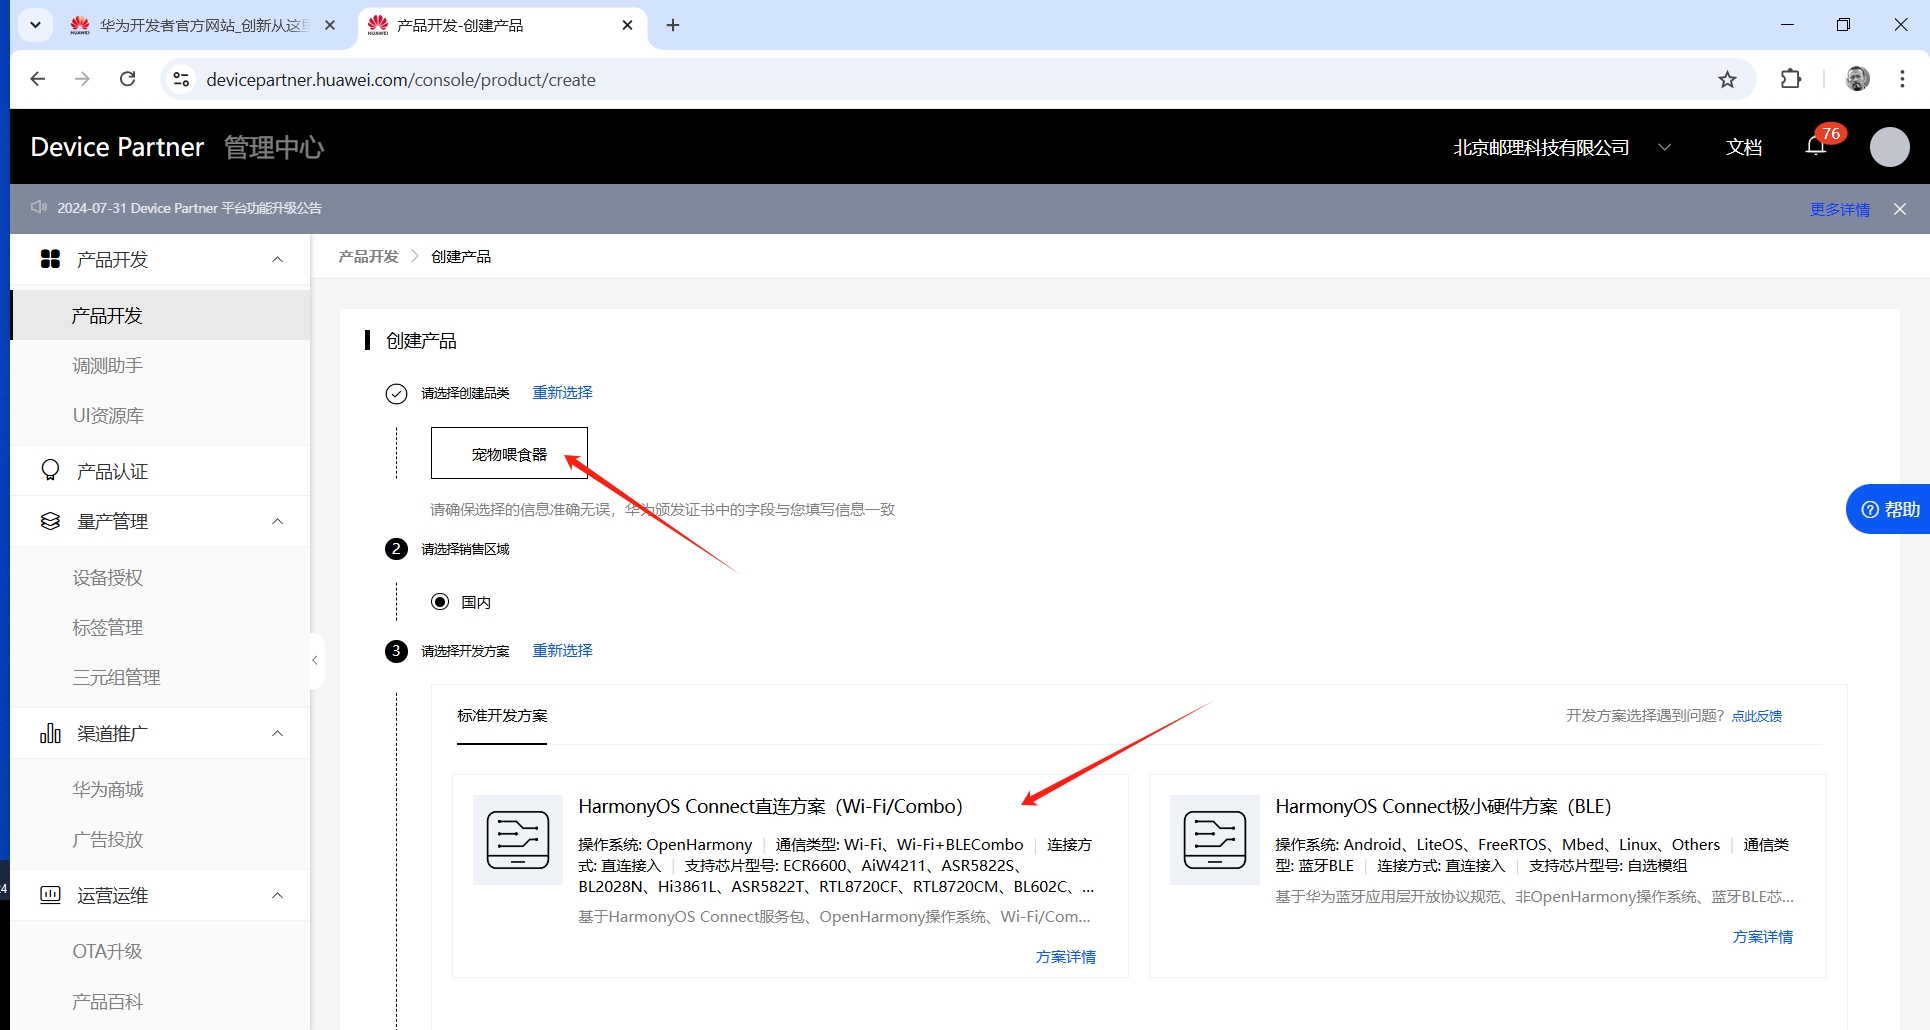Open the notification bell with 76 badge
This screenshot has width=1930, height=1030.
1817,146
